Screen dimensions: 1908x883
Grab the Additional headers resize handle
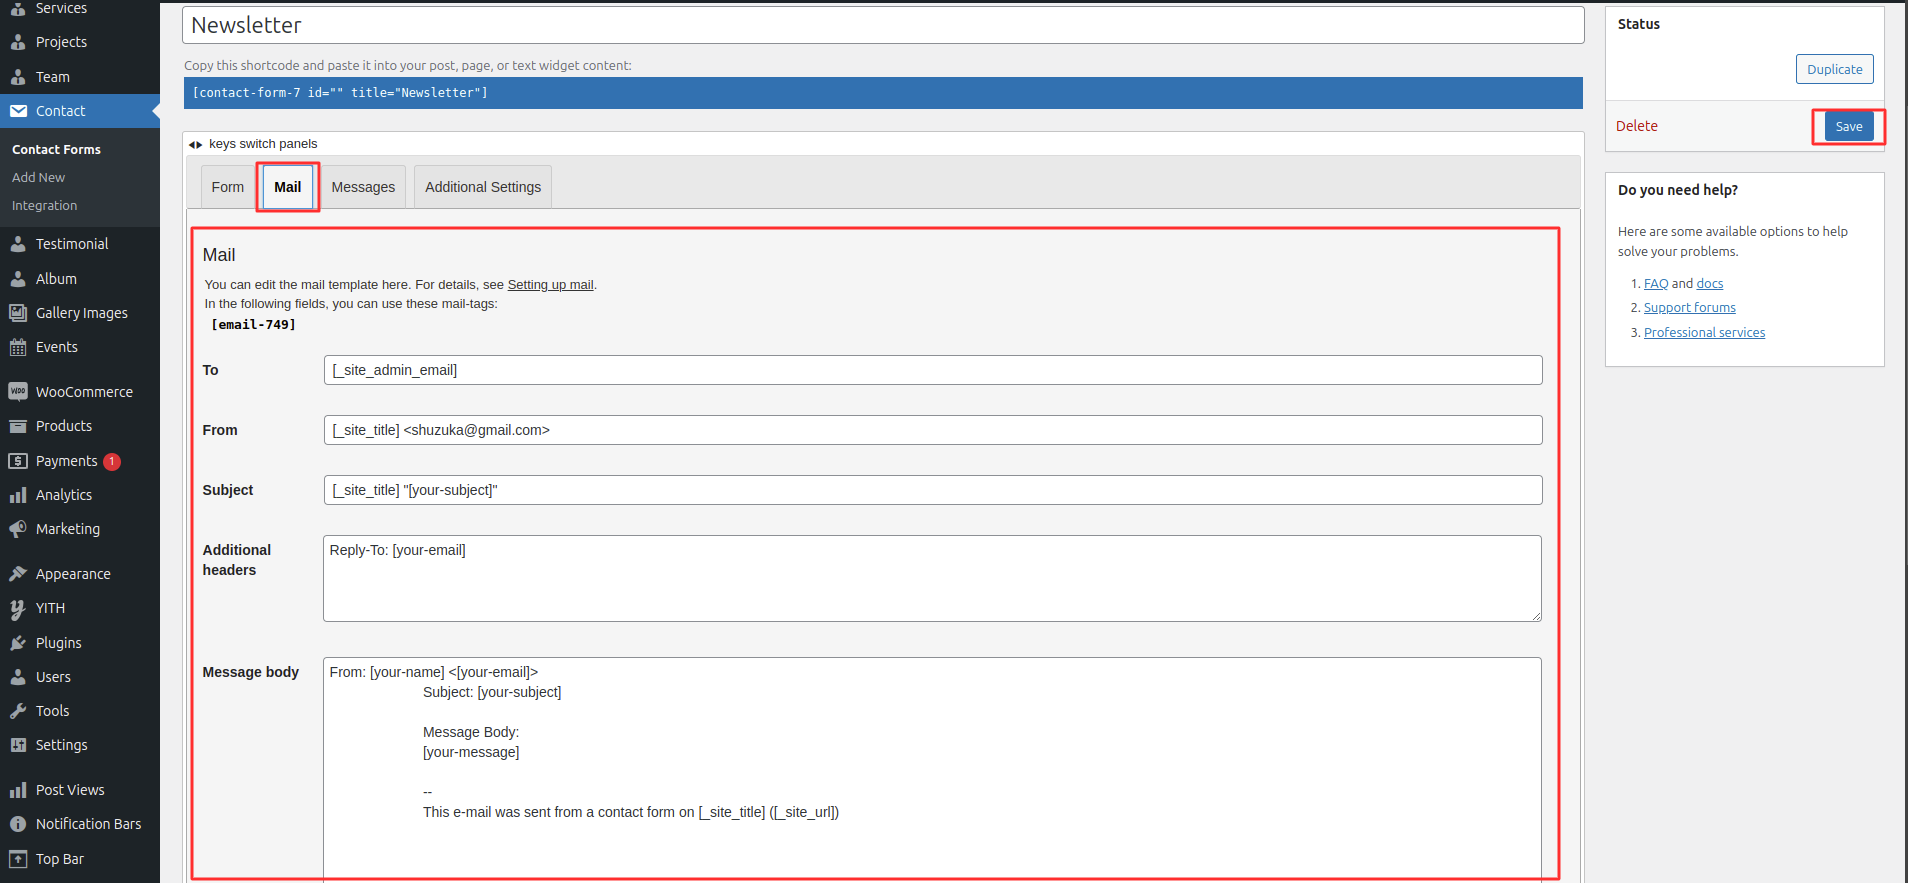pos(1536,616)
